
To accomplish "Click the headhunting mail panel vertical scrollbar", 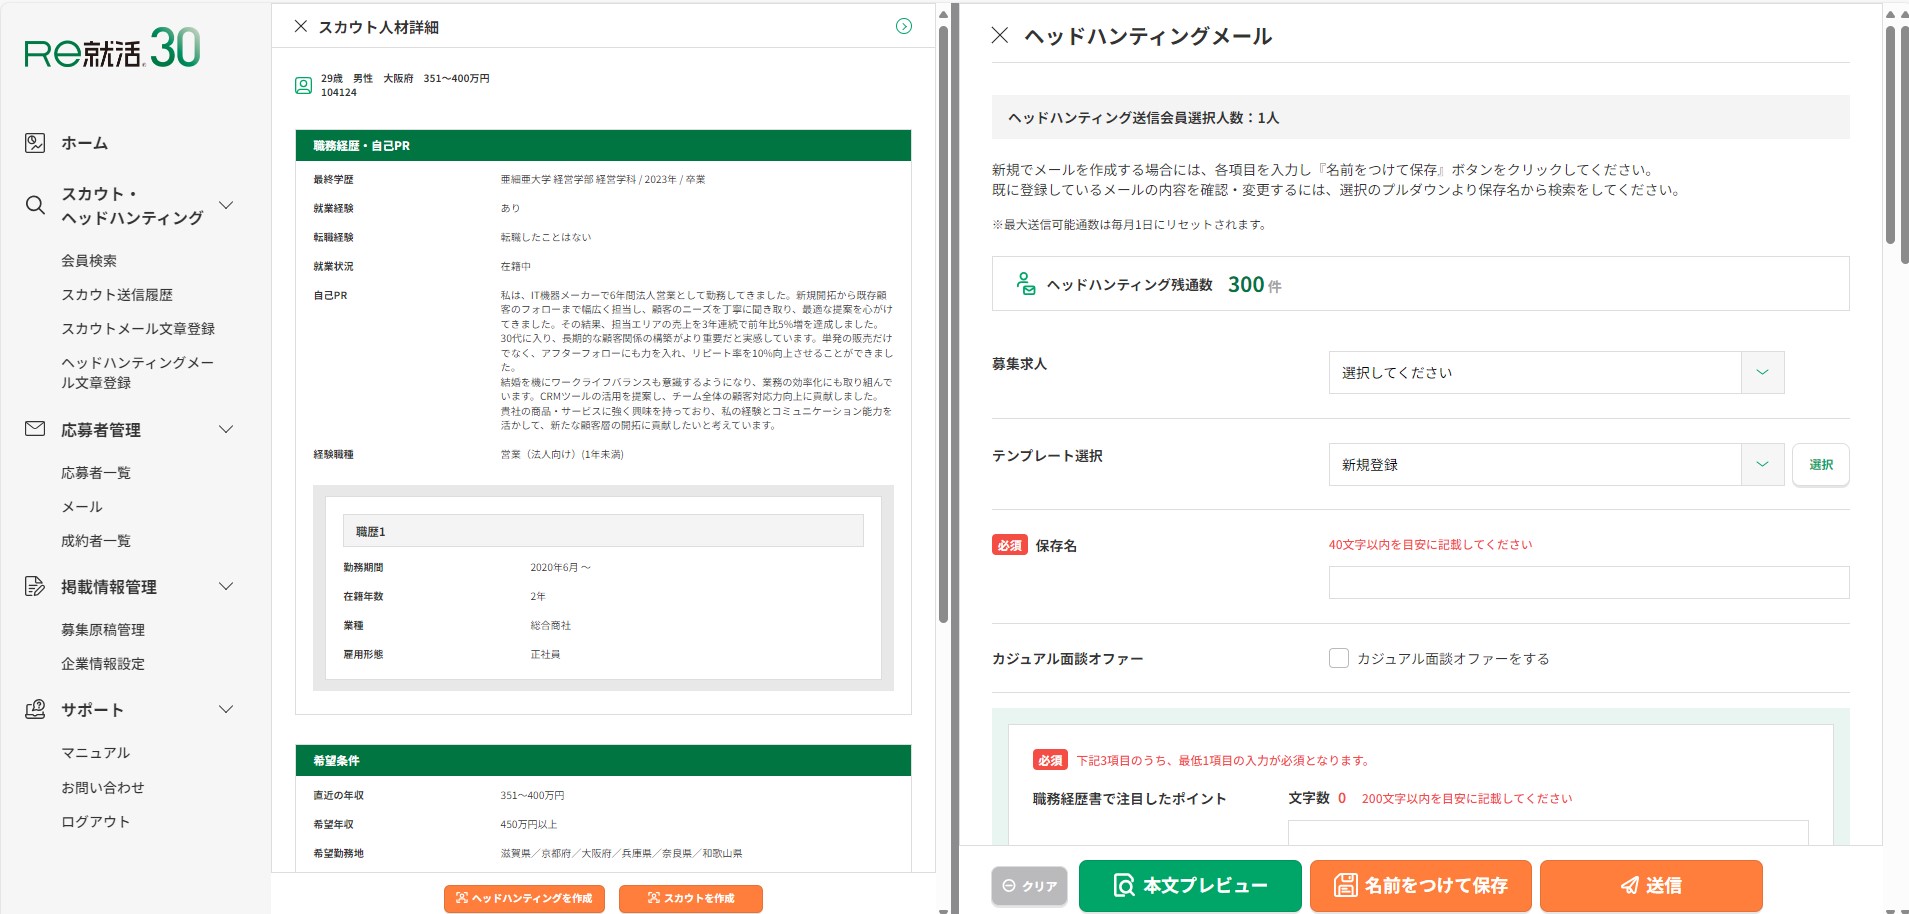I will pos(1890,135).
